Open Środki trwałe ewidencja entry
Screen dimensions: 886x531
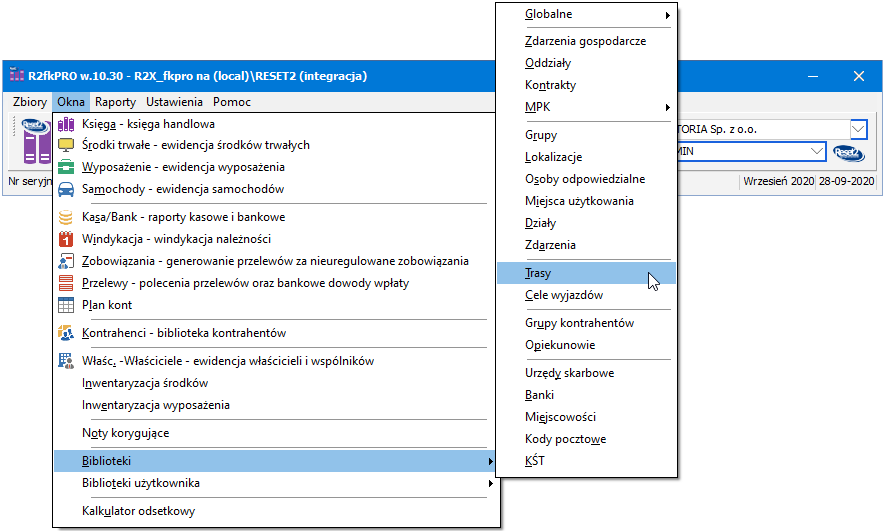tap(277, 145)
